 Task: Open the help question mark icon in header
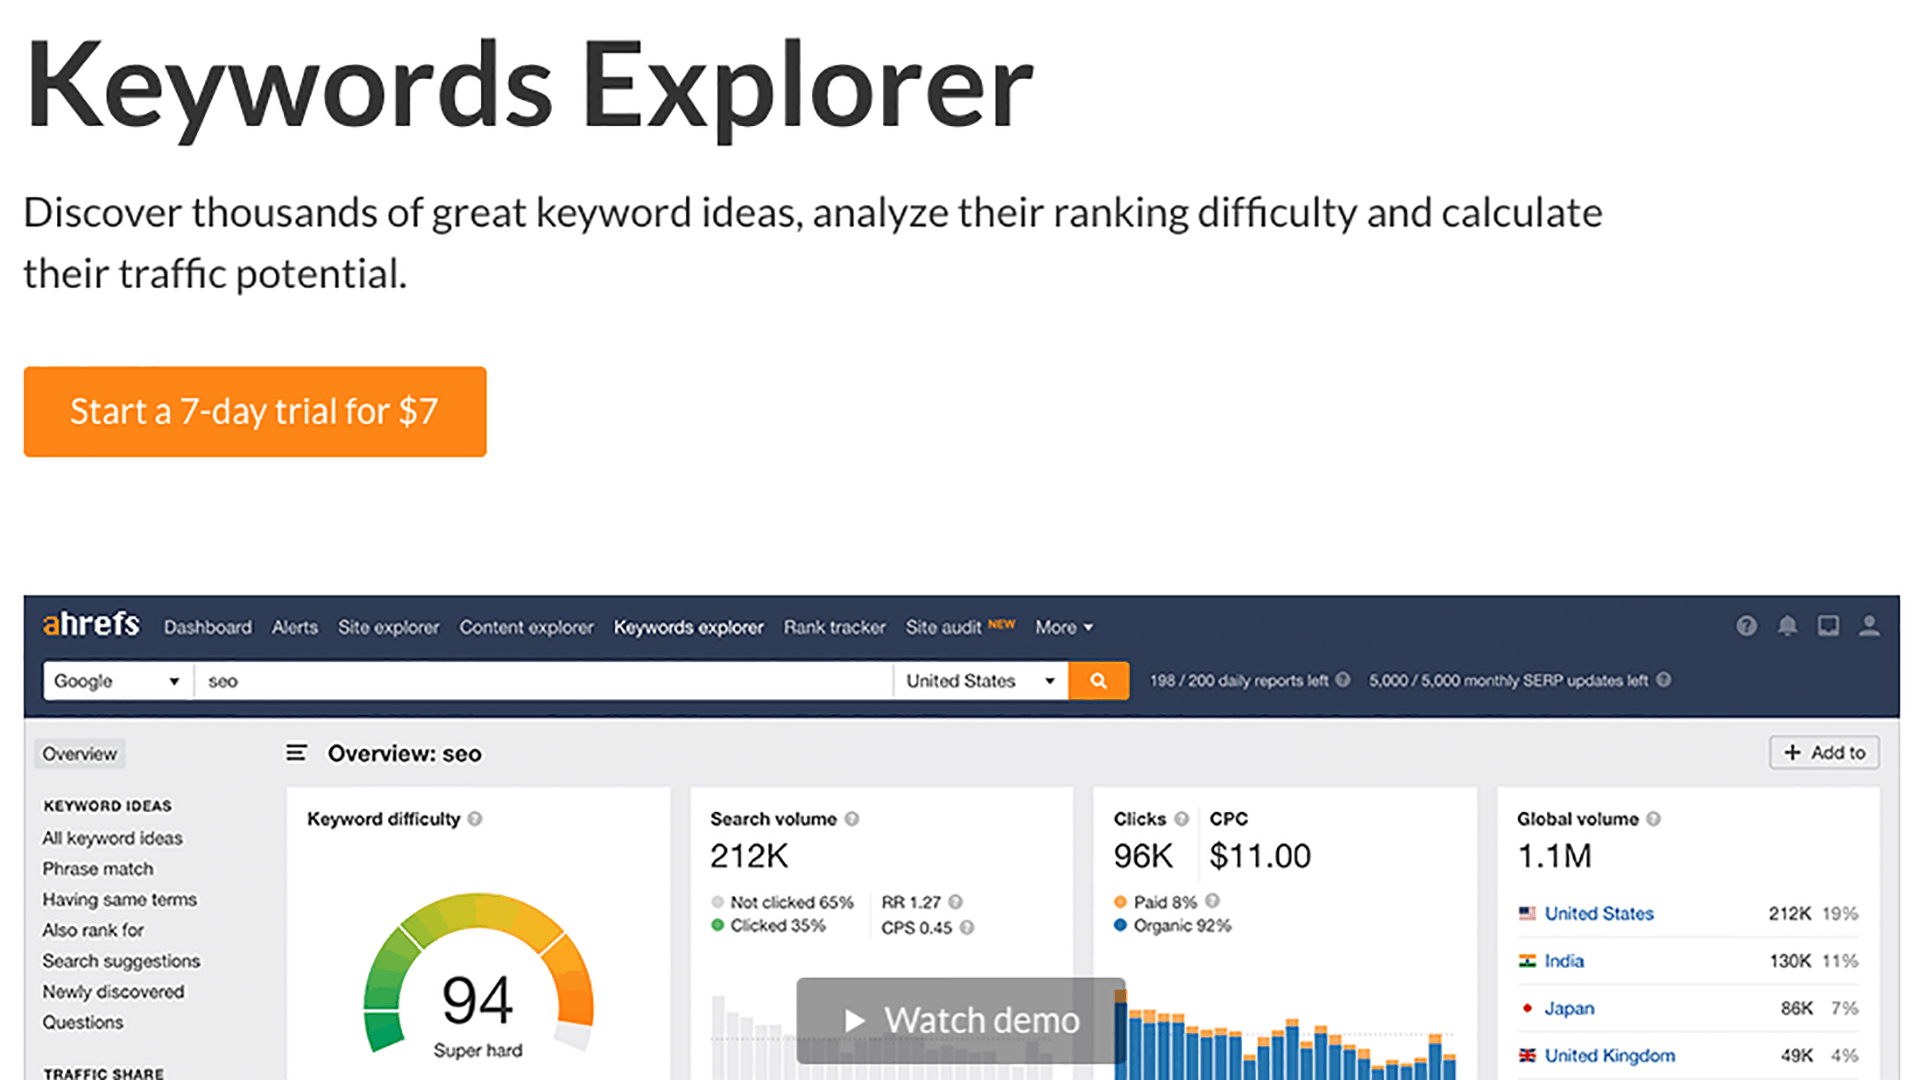(x=1746, y=626)
